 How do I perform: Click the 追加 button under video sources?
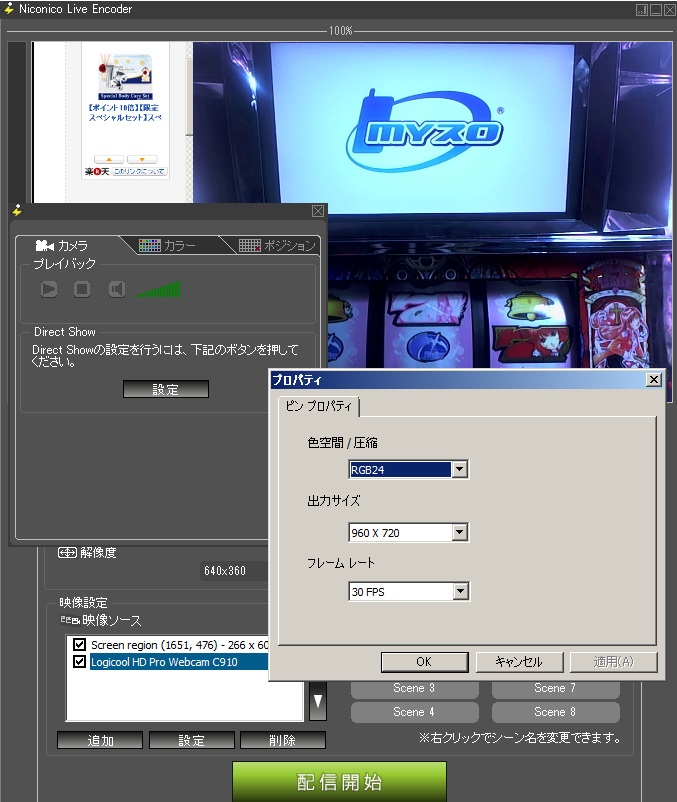point(100,740)
